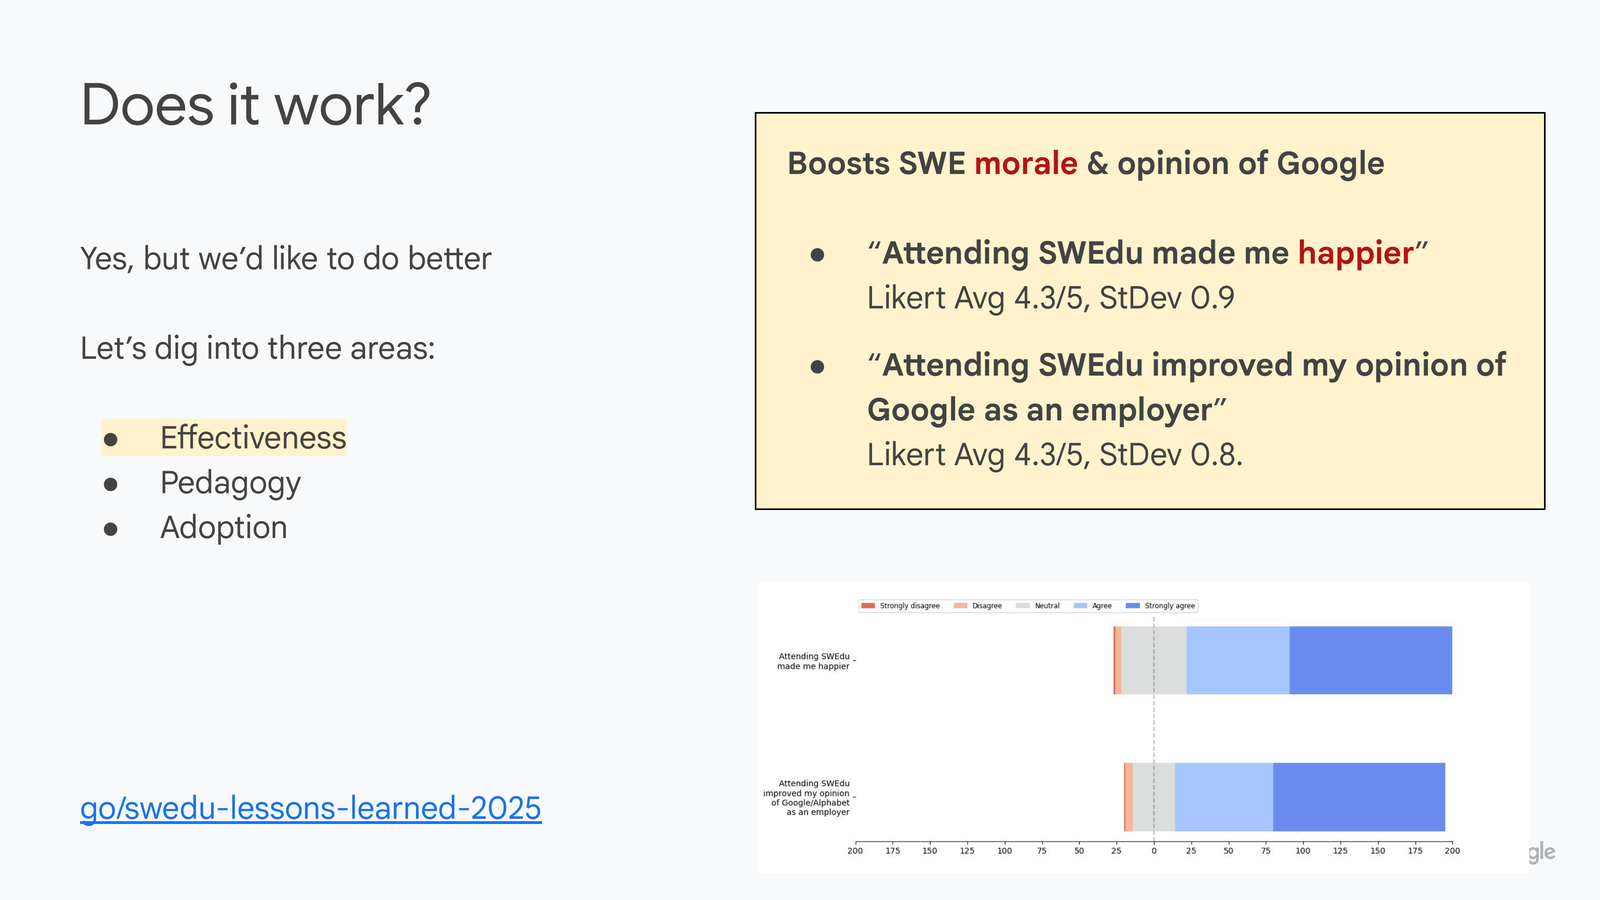This screenshot has width=1600, height=900.
Task: Click the light blue Agree segment of the happier bar
Action: pyautogui.click(x=1238, y=660)
